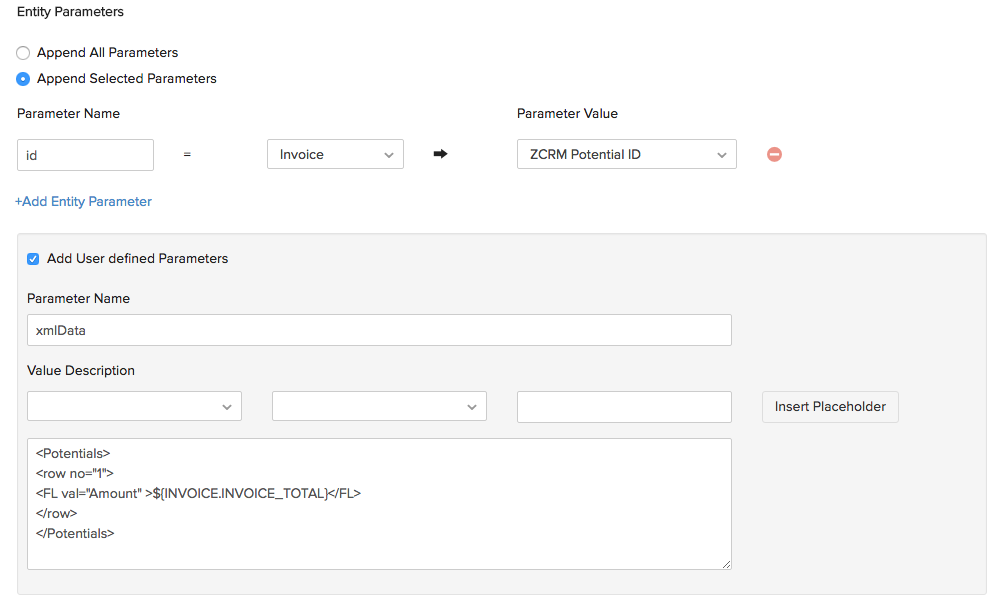This screenshot has height=596, width=1006.
Task: Open the ZCRM Potential ID value dropdown
Action: pyautogui.click(x=626, y=154)
